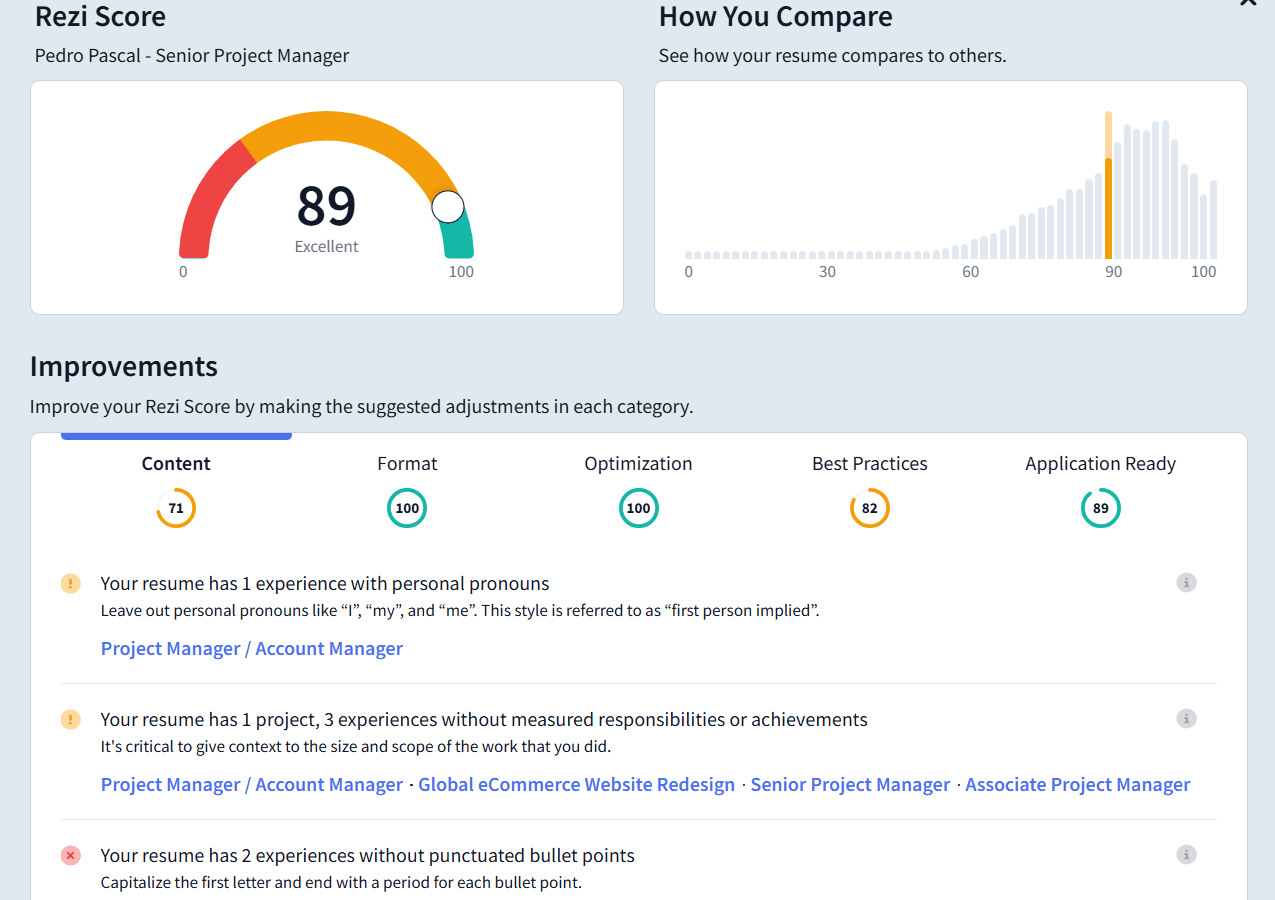Click the highlighted orange bar in comparison chart
Screen dimensions: 1275x900
tap(1108, 185)
